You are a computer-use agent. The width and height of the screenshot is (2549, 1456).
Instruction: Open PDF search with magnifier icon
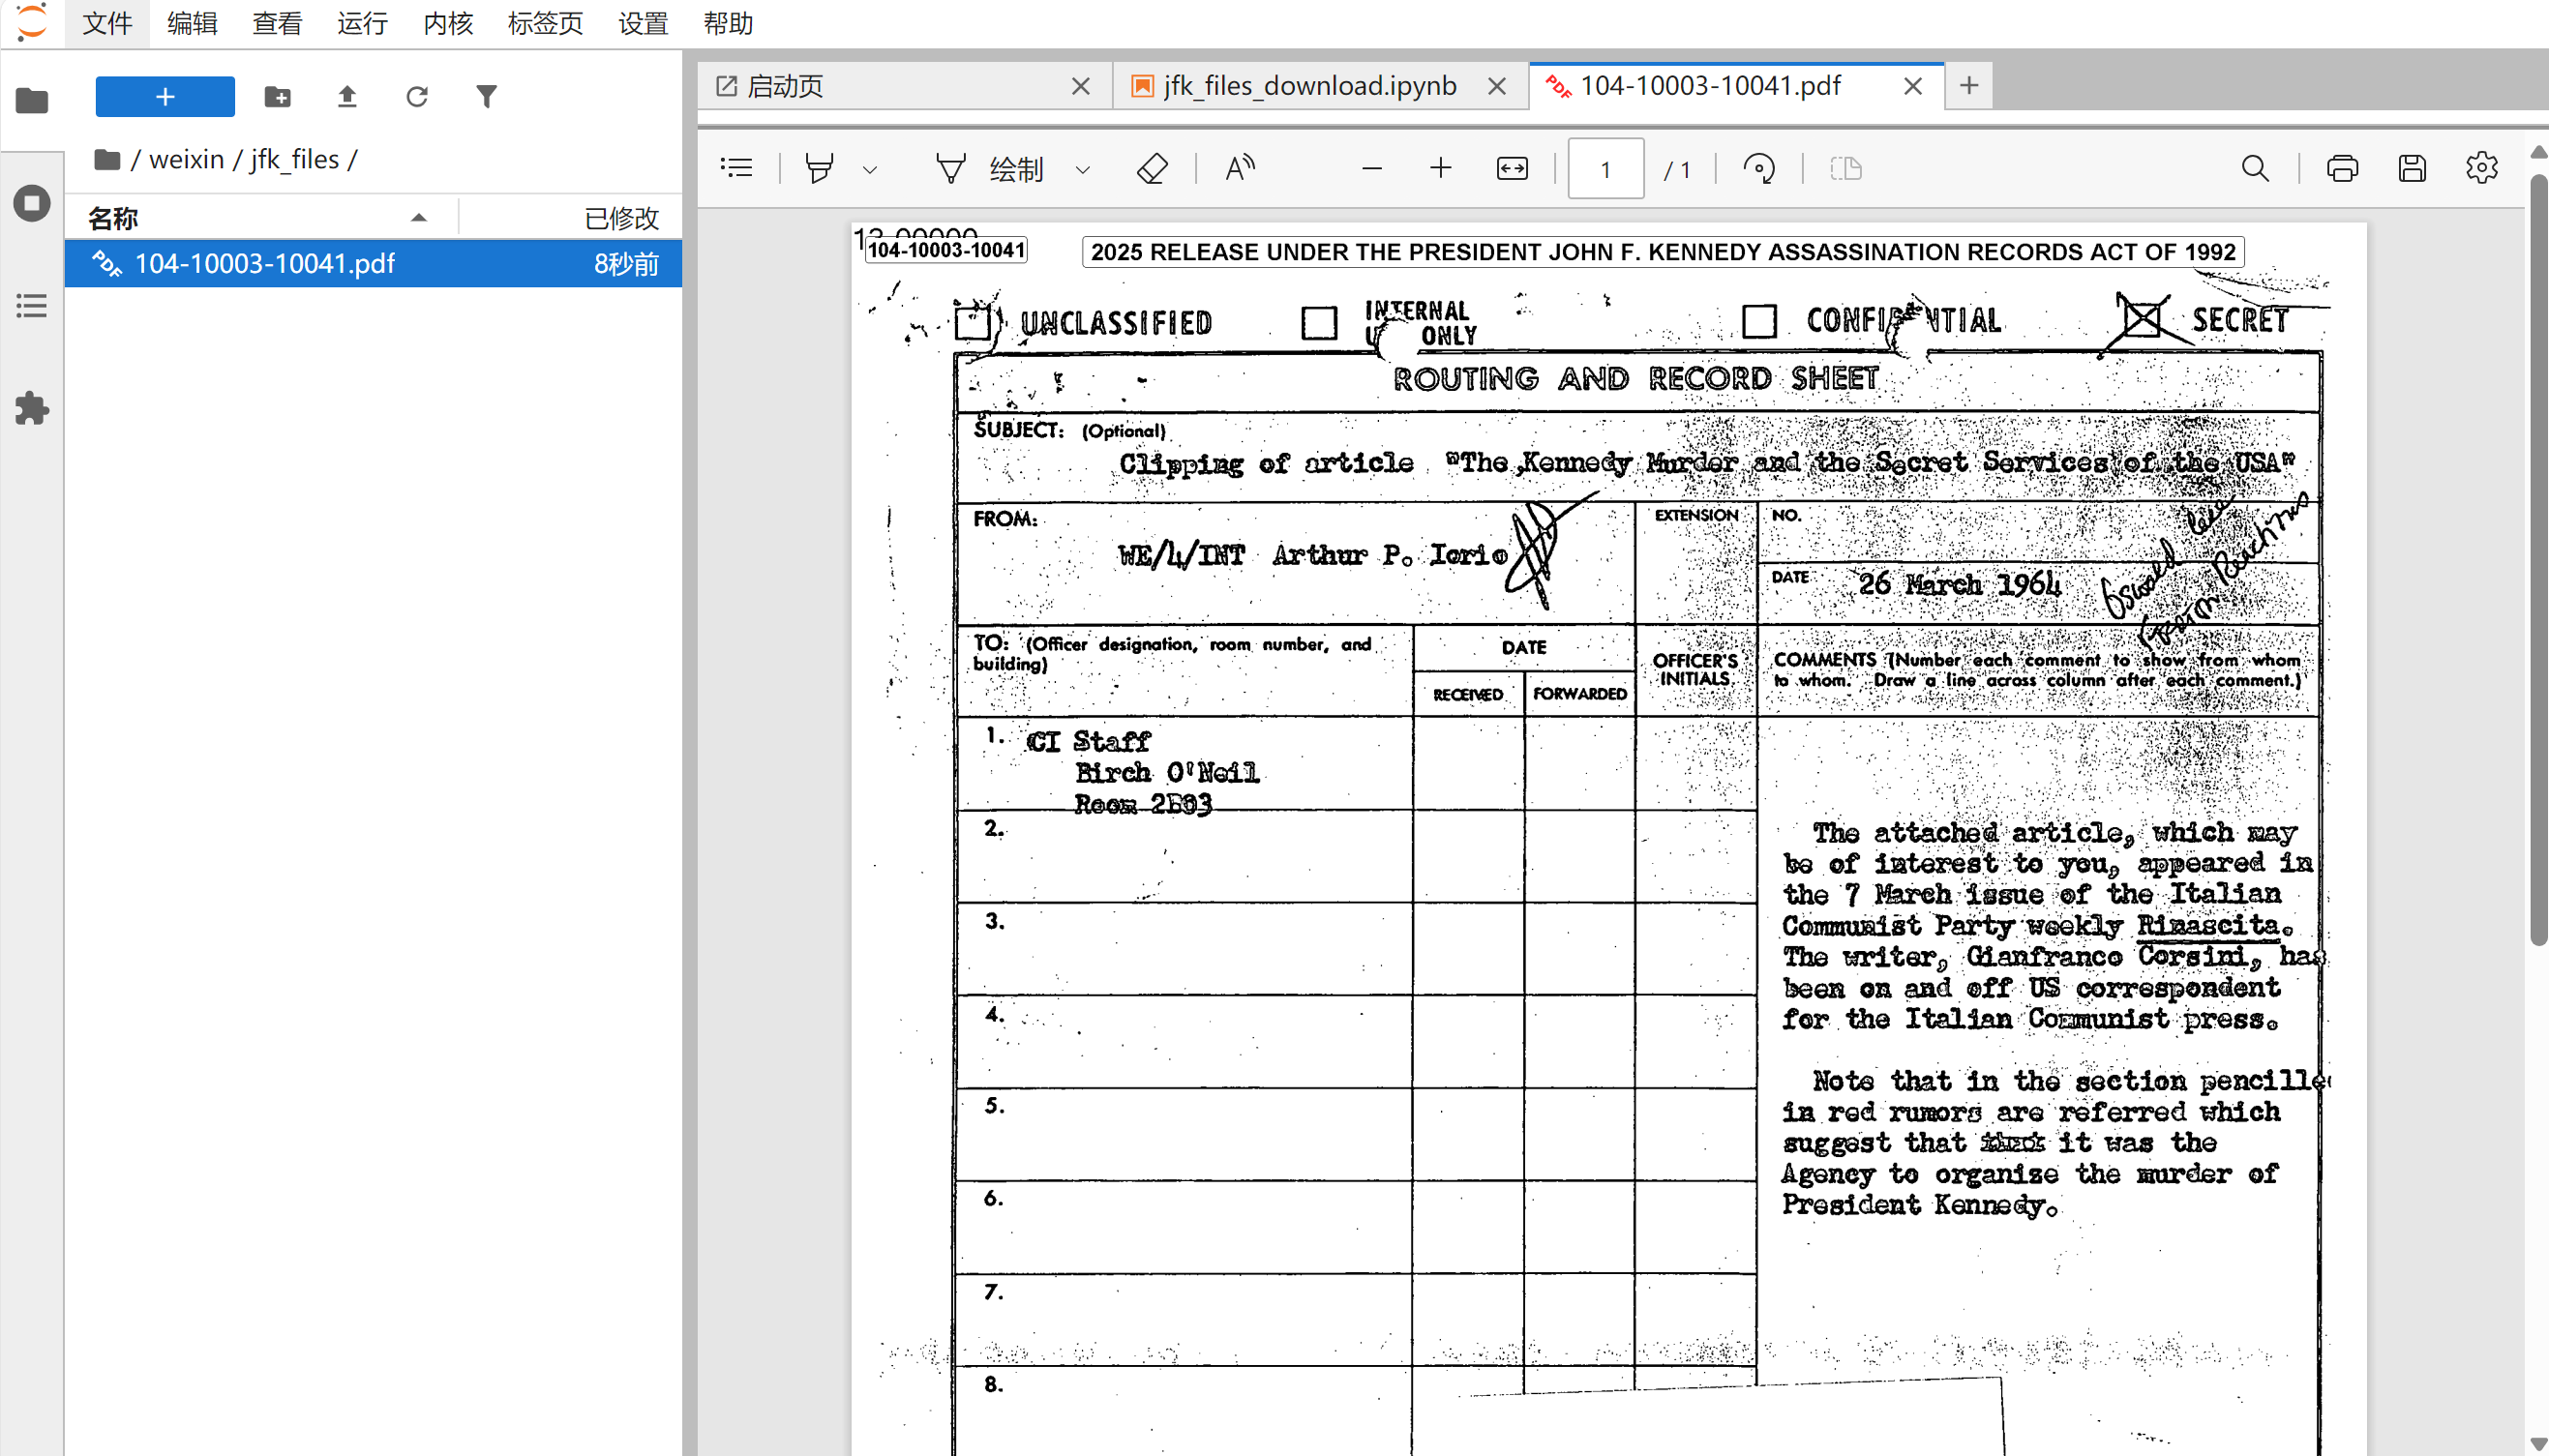(2255, 169)
